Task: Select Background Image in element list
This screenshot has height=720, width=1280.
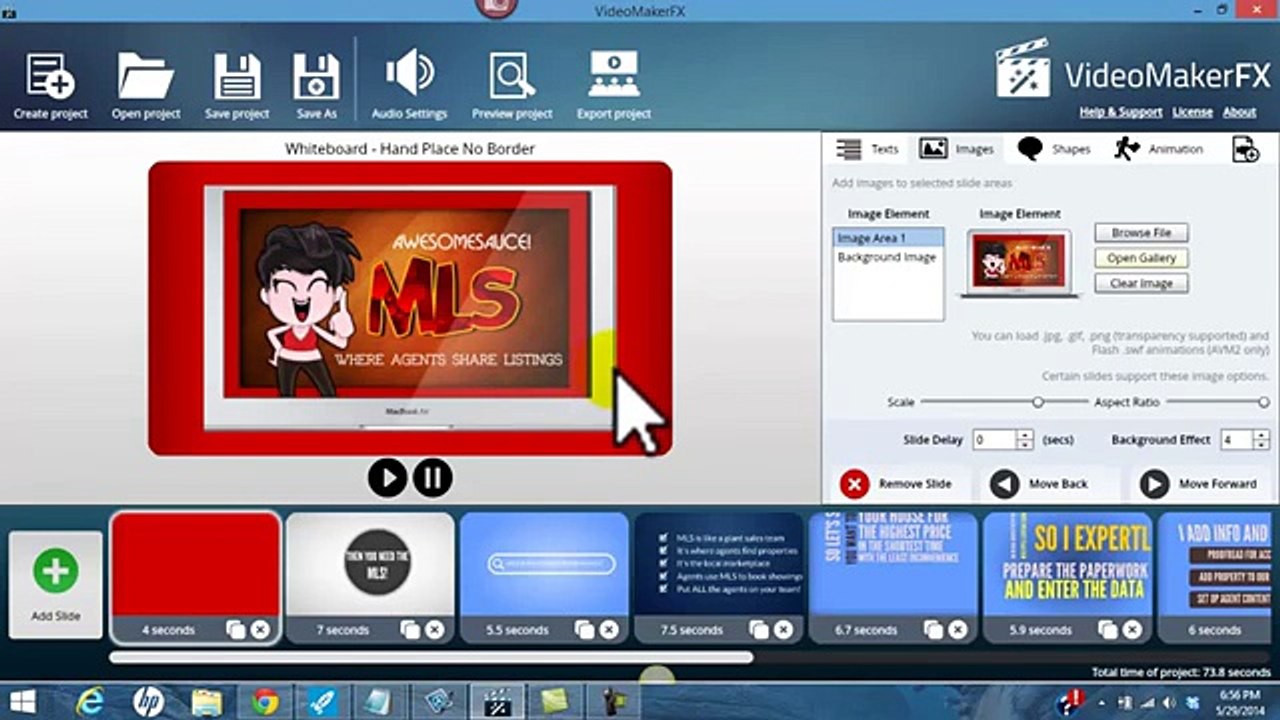Action: click(887, 257)
